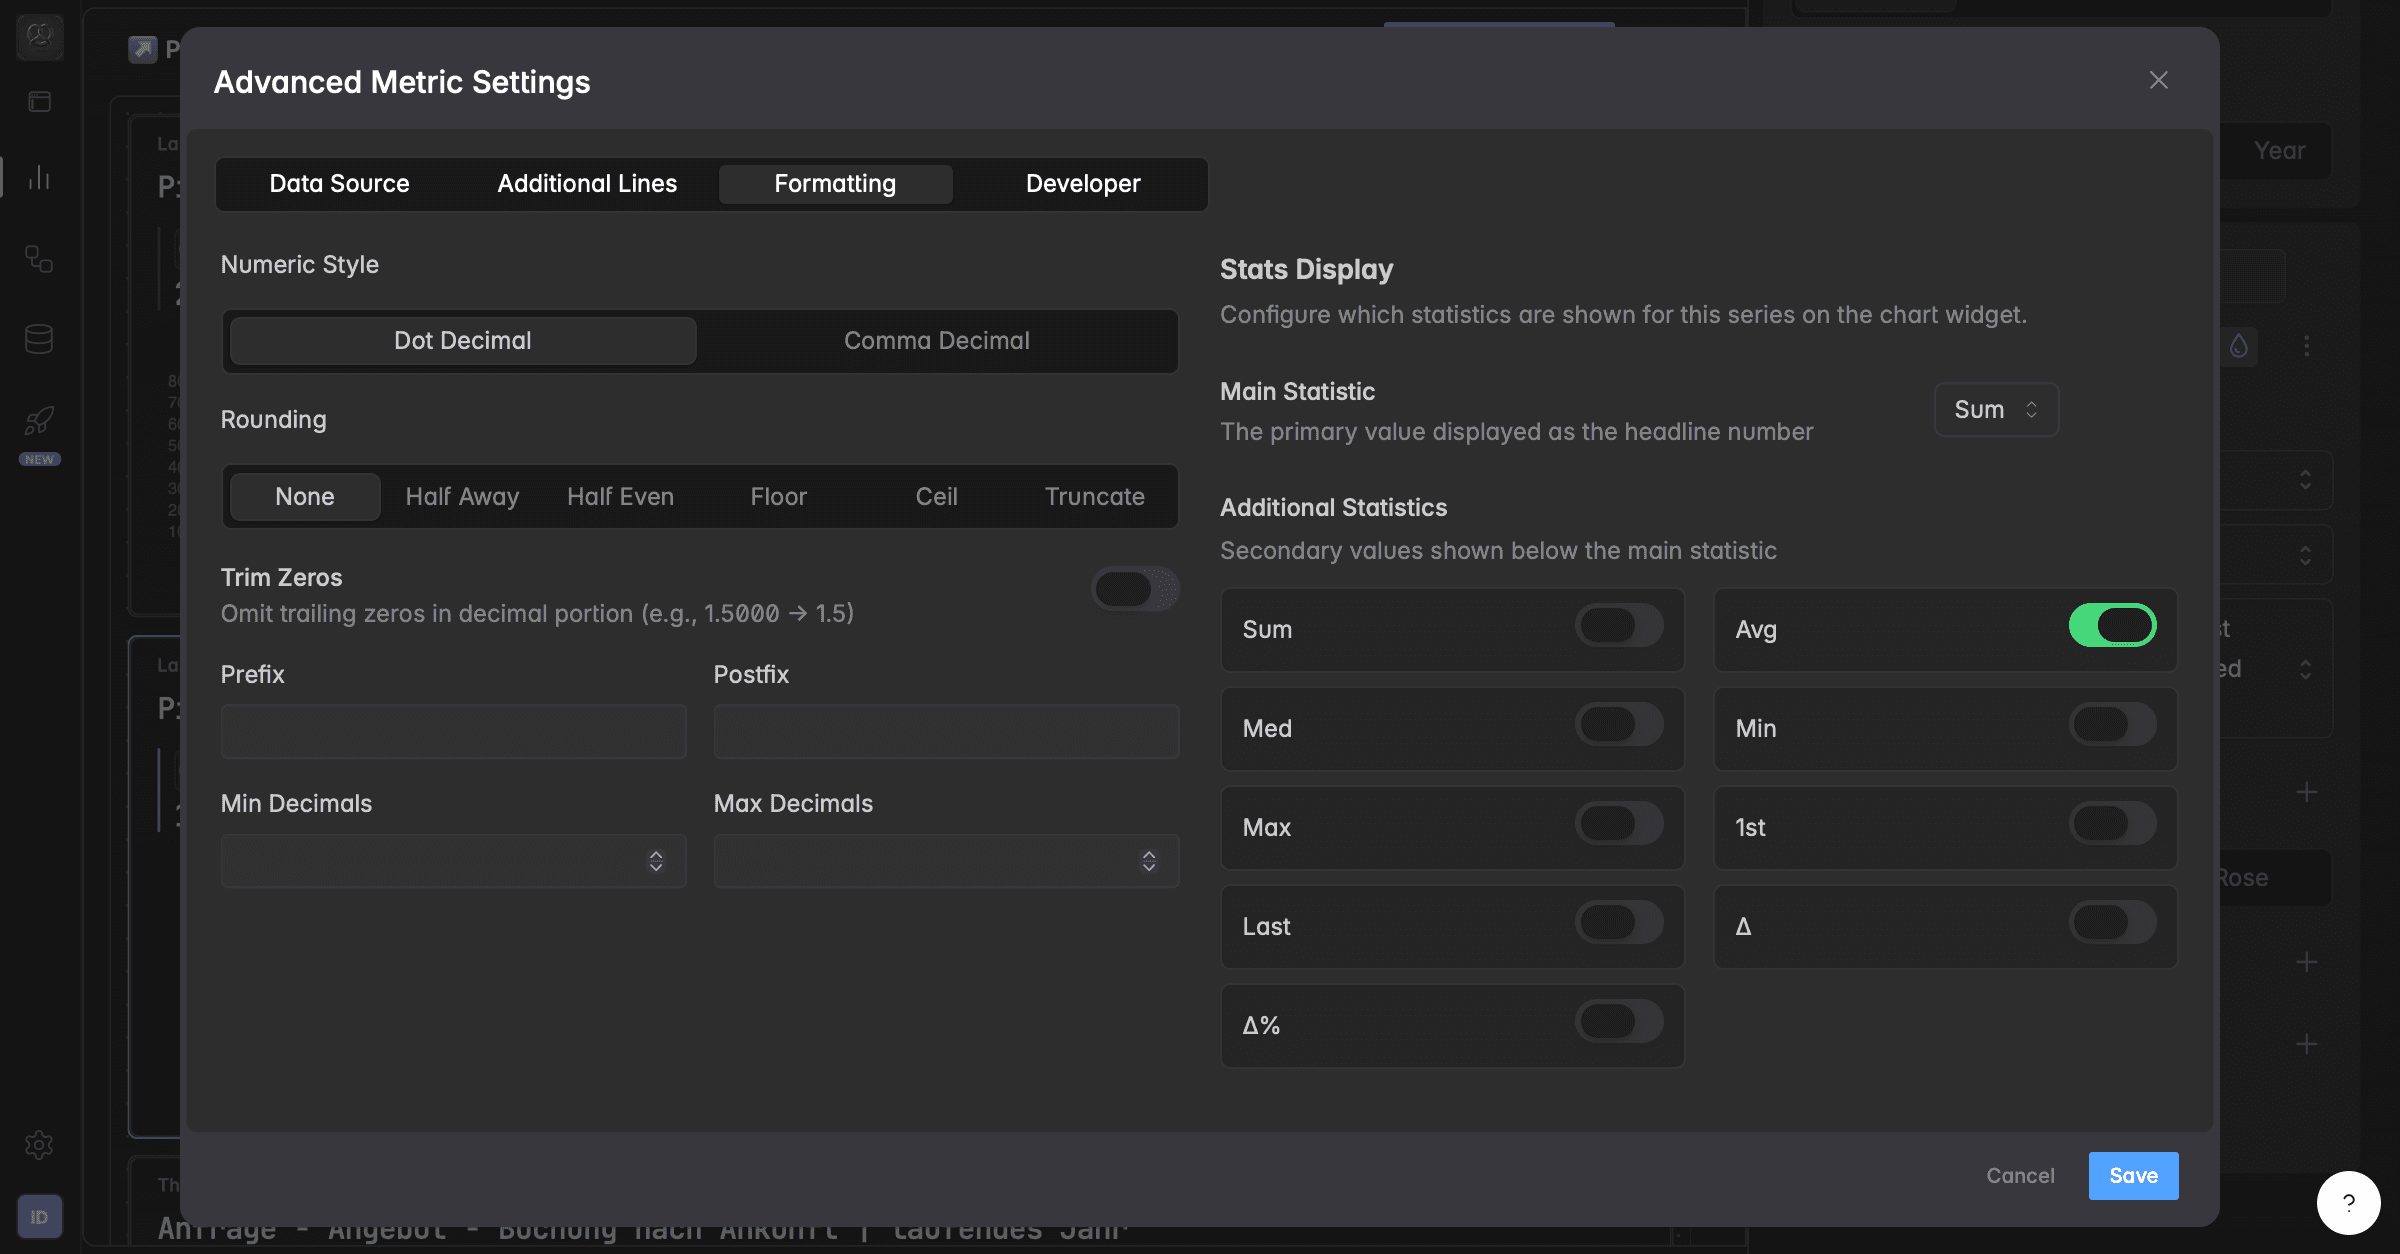2400x1254 pixels.
Task: Click the ID badge in sidebar bottom
Action: click(x=39, y=1217)
